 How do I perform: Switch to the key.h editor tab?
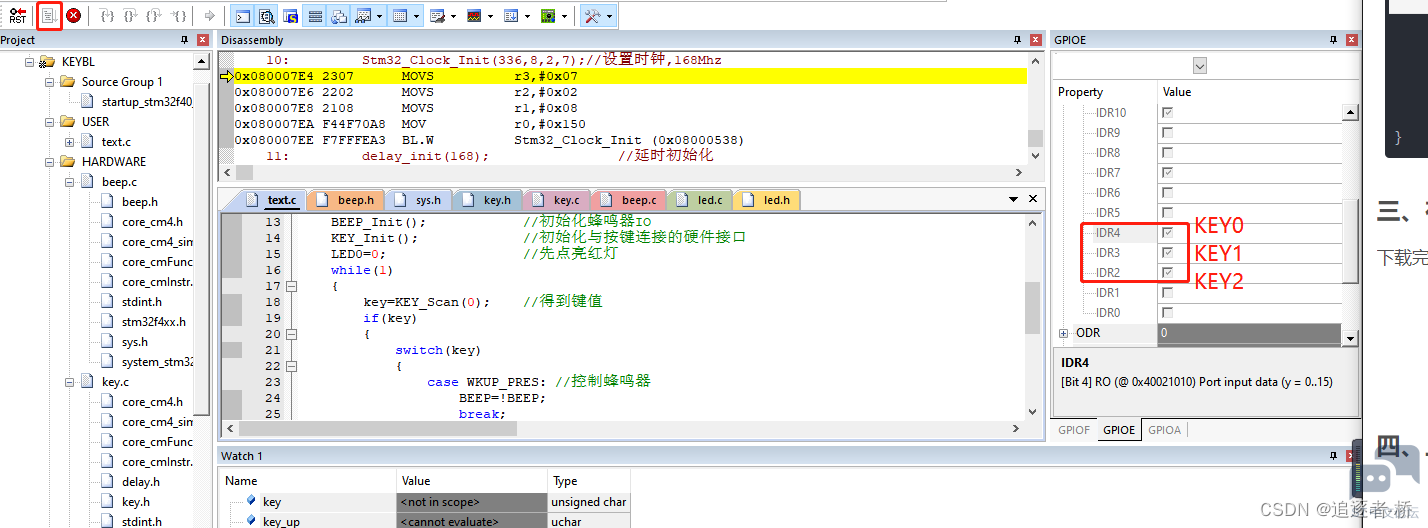pos(488,200)
